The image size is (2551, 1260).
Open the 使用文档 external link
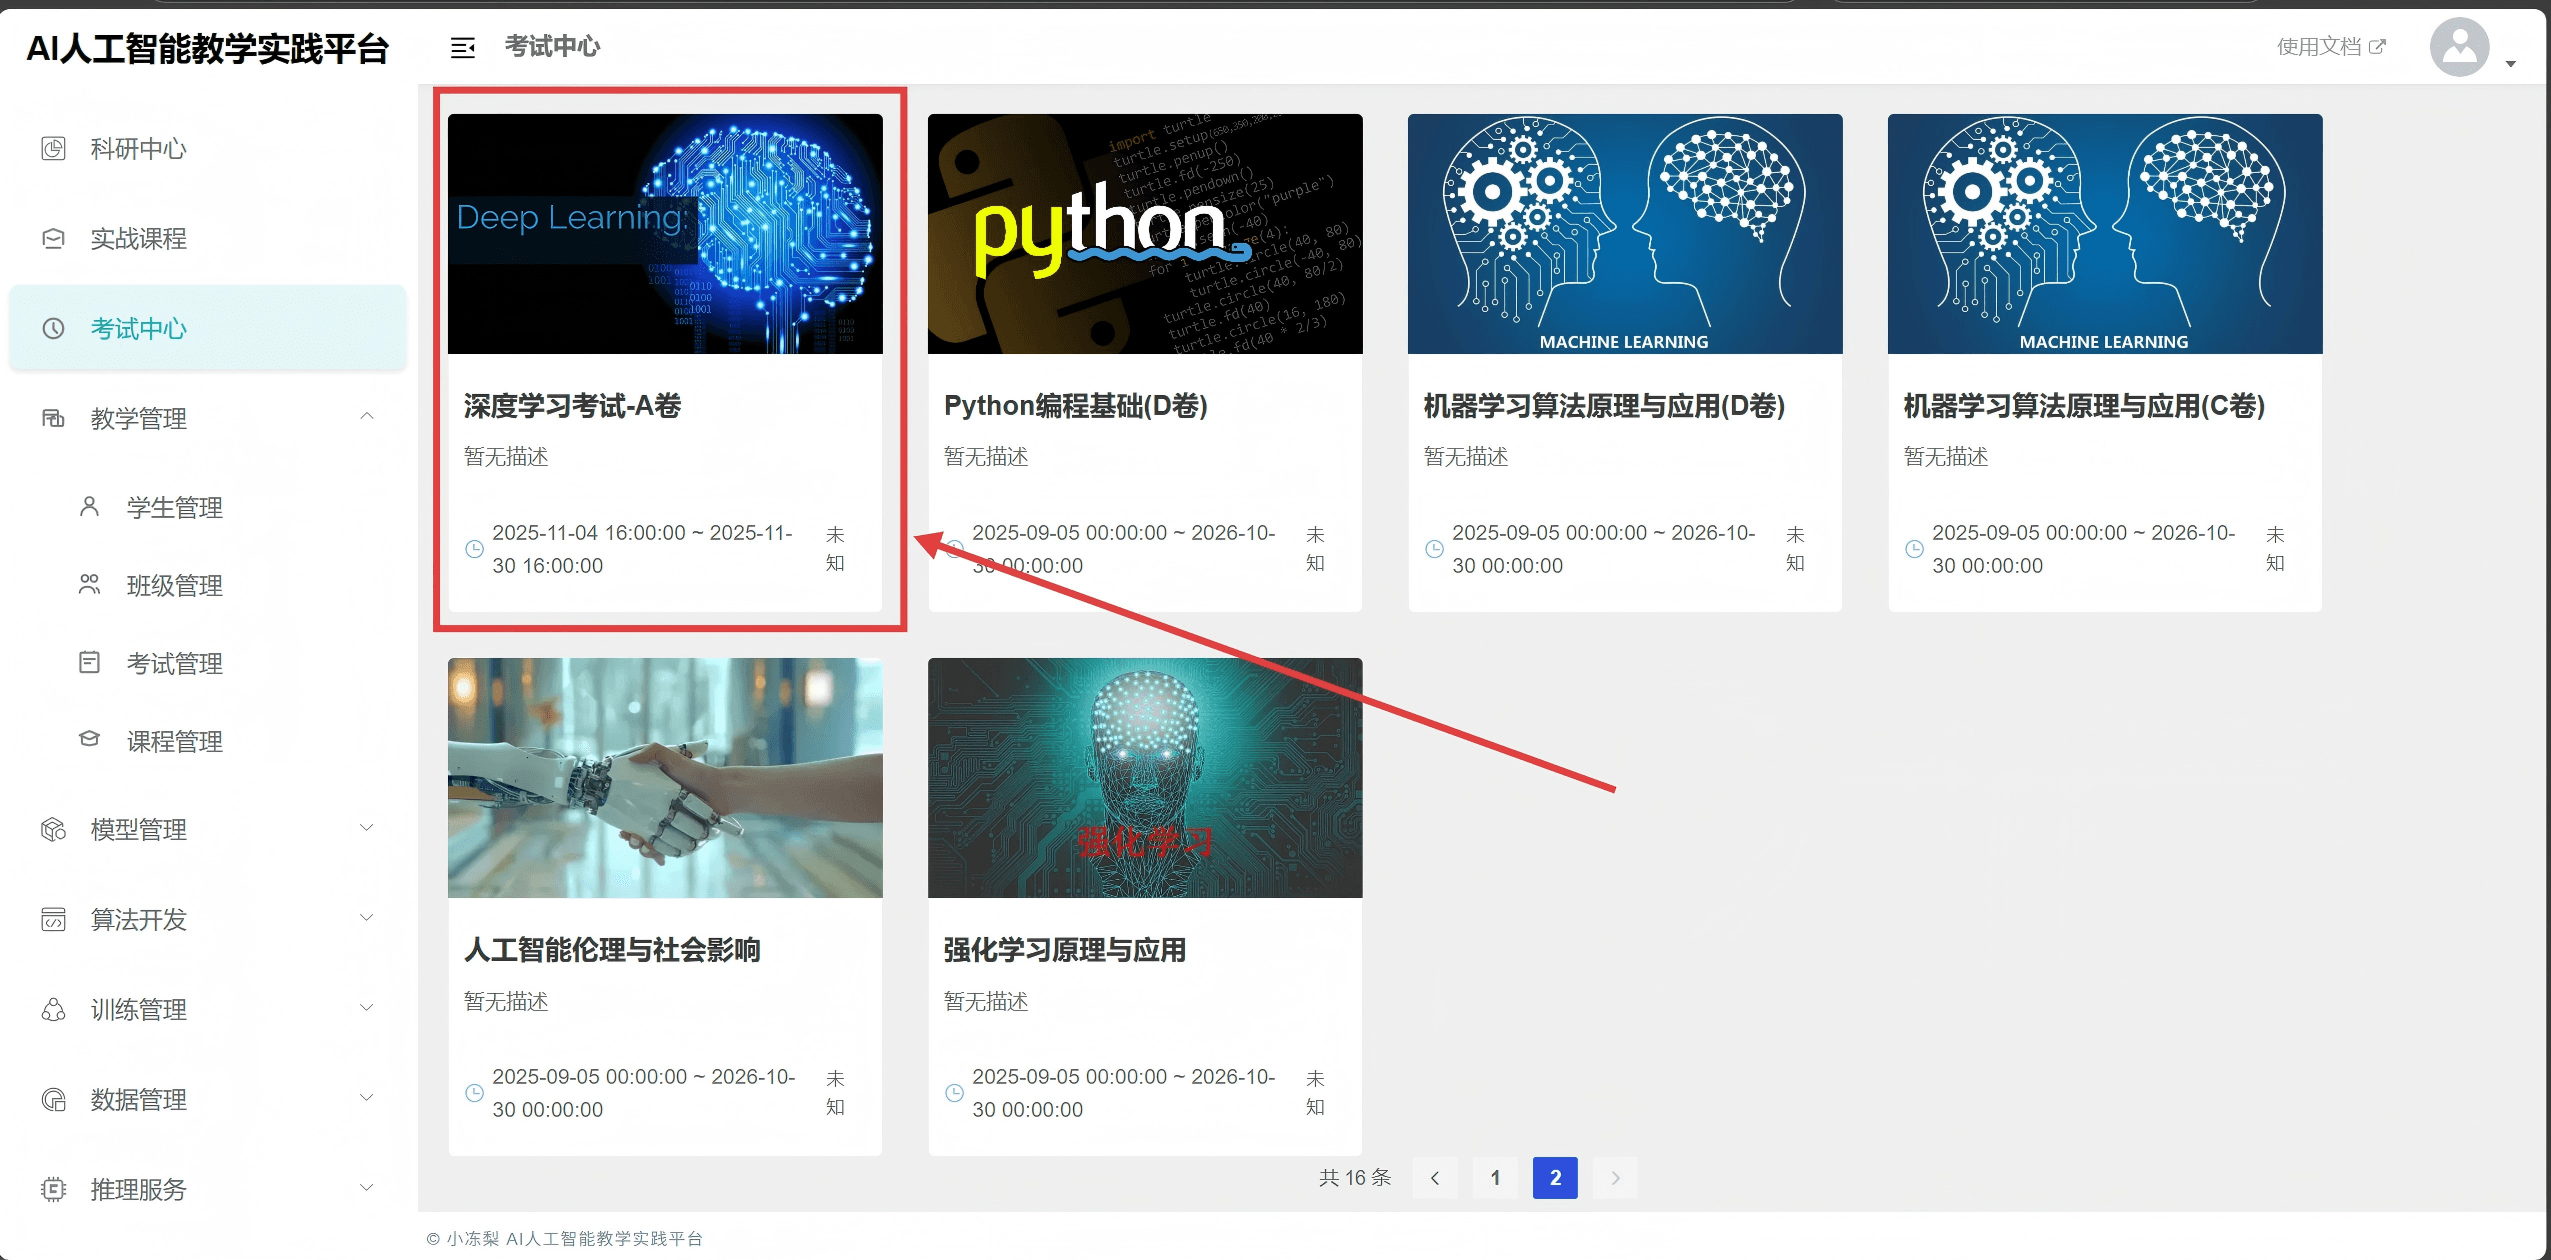(2330, 47)
